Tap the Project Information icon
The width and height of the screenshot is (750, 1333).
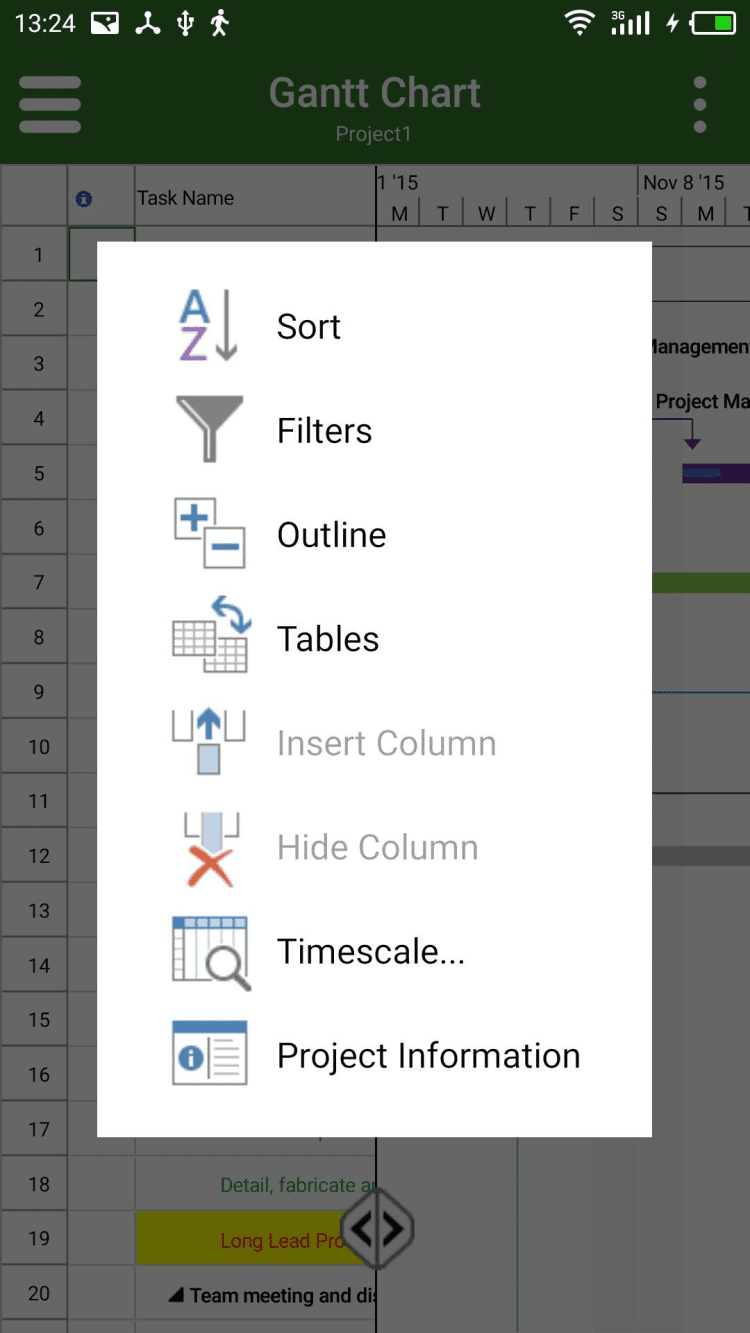pos(209,1055)
